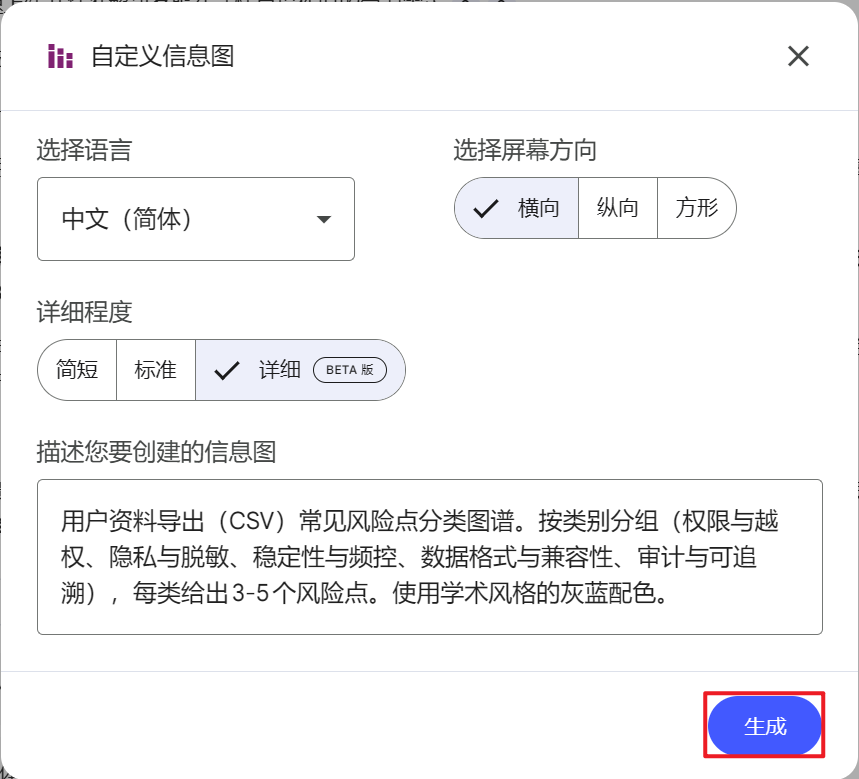Select 纵向 screen orientation
Viewport: 859px width, 779px height.
(617, 208)
